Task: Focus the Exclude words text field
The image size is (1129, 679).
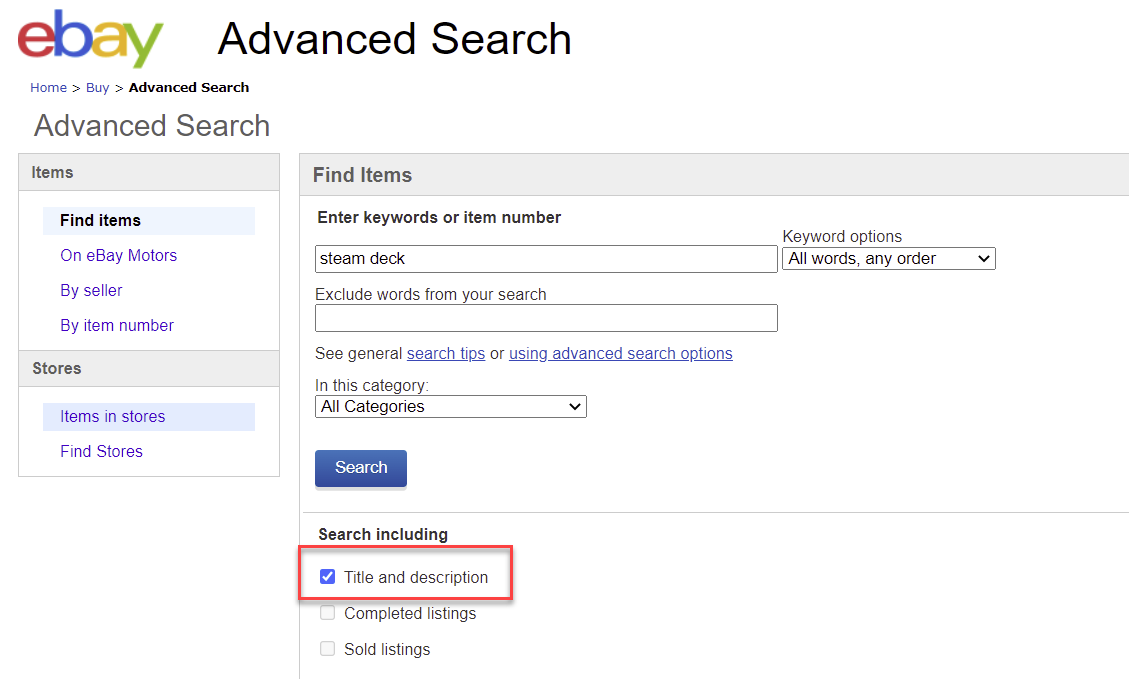Action: point(545,318)
